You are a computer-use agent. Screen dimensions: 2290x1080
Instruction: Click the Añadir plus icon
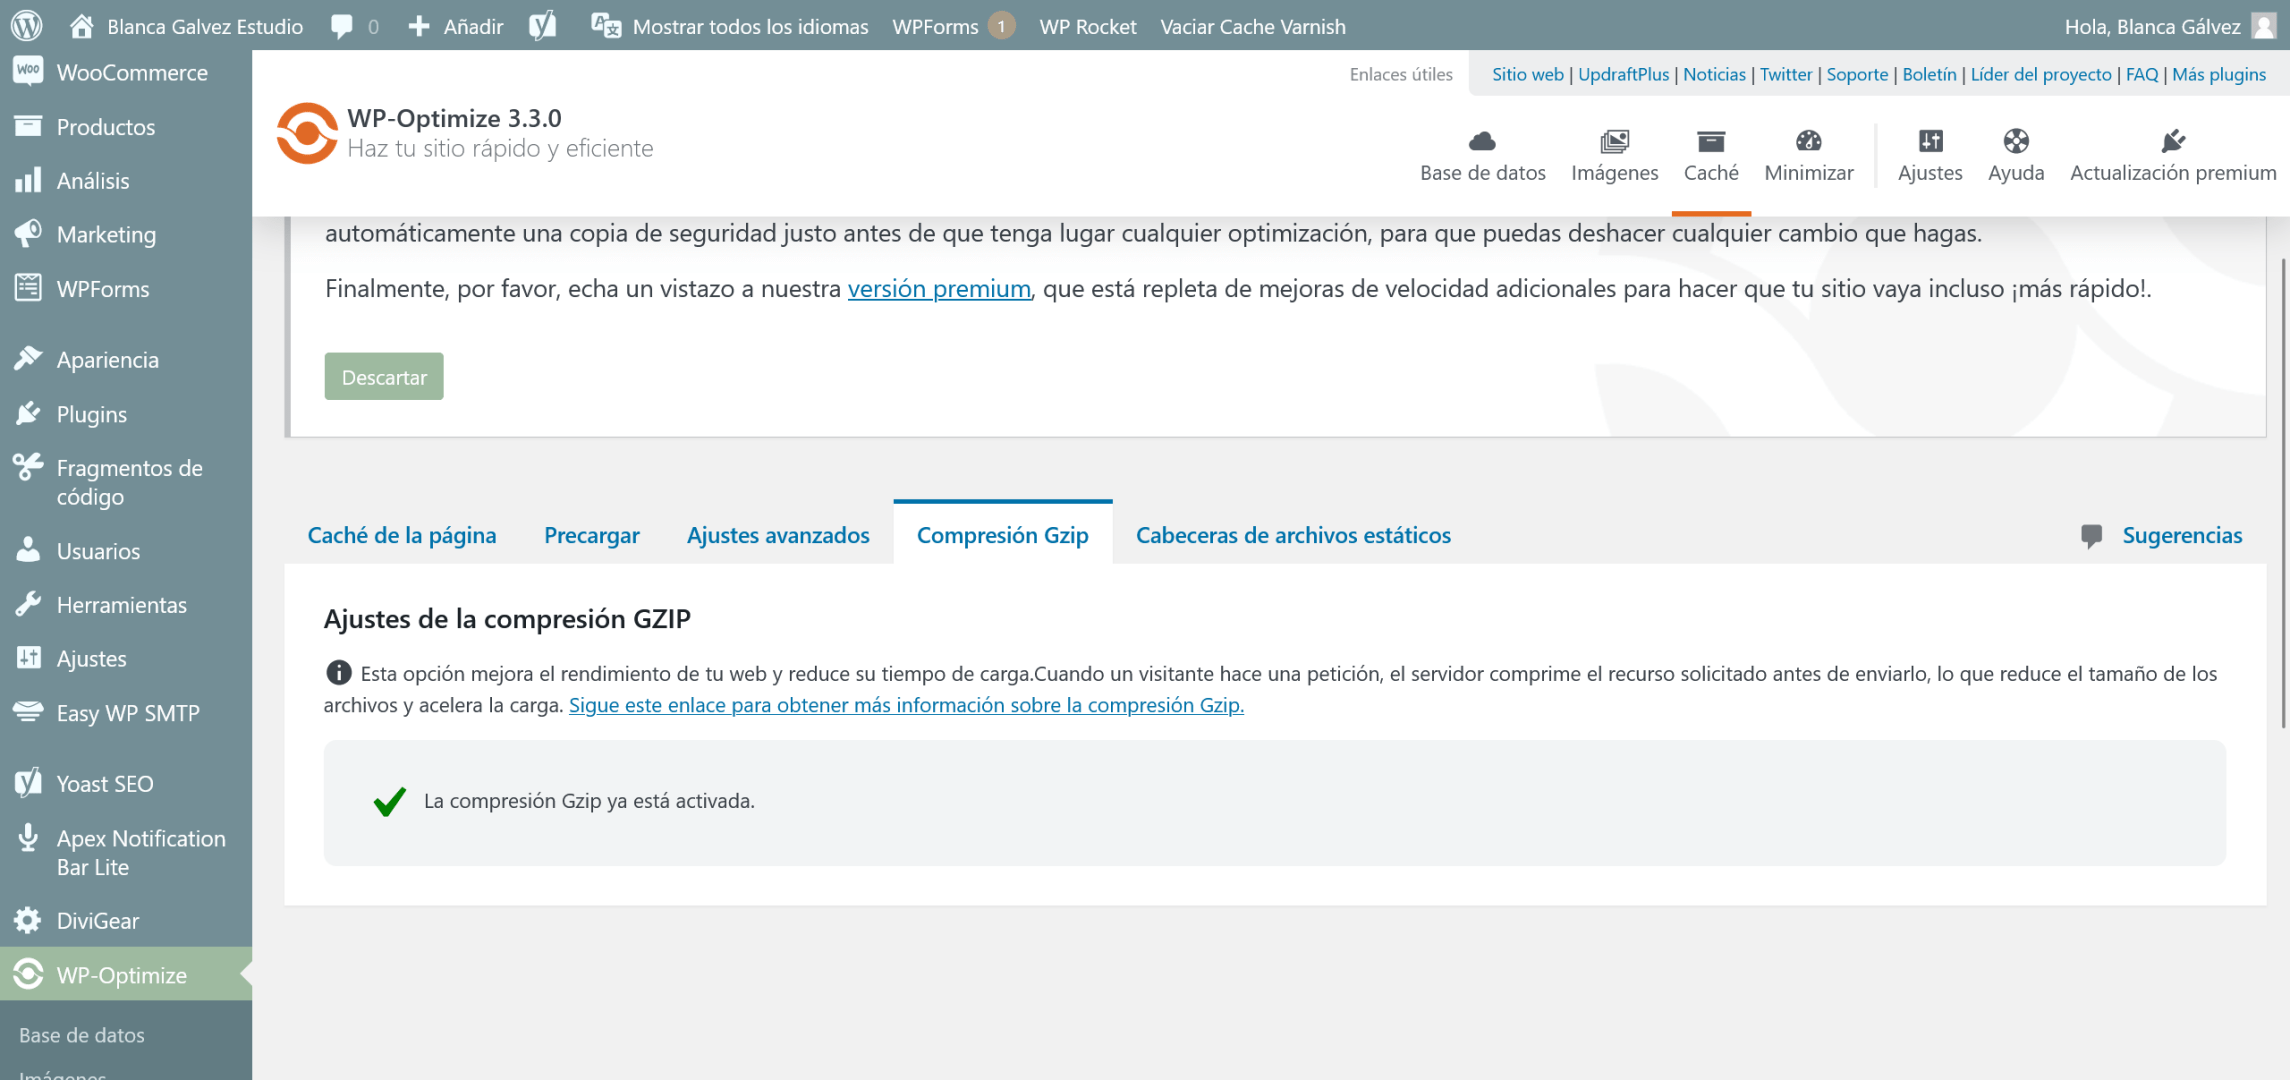click(x=419, y=26)
